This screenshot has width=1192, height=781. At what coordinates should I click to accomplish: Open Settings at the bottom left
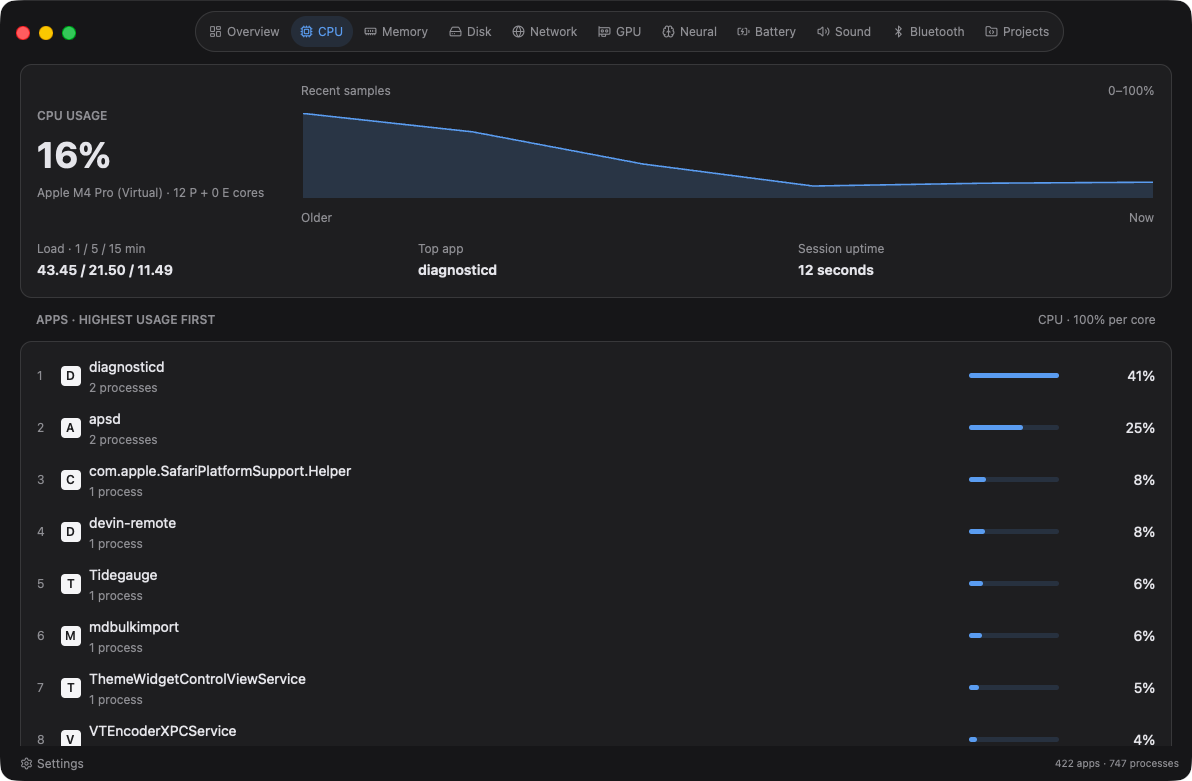pos(52,764)
